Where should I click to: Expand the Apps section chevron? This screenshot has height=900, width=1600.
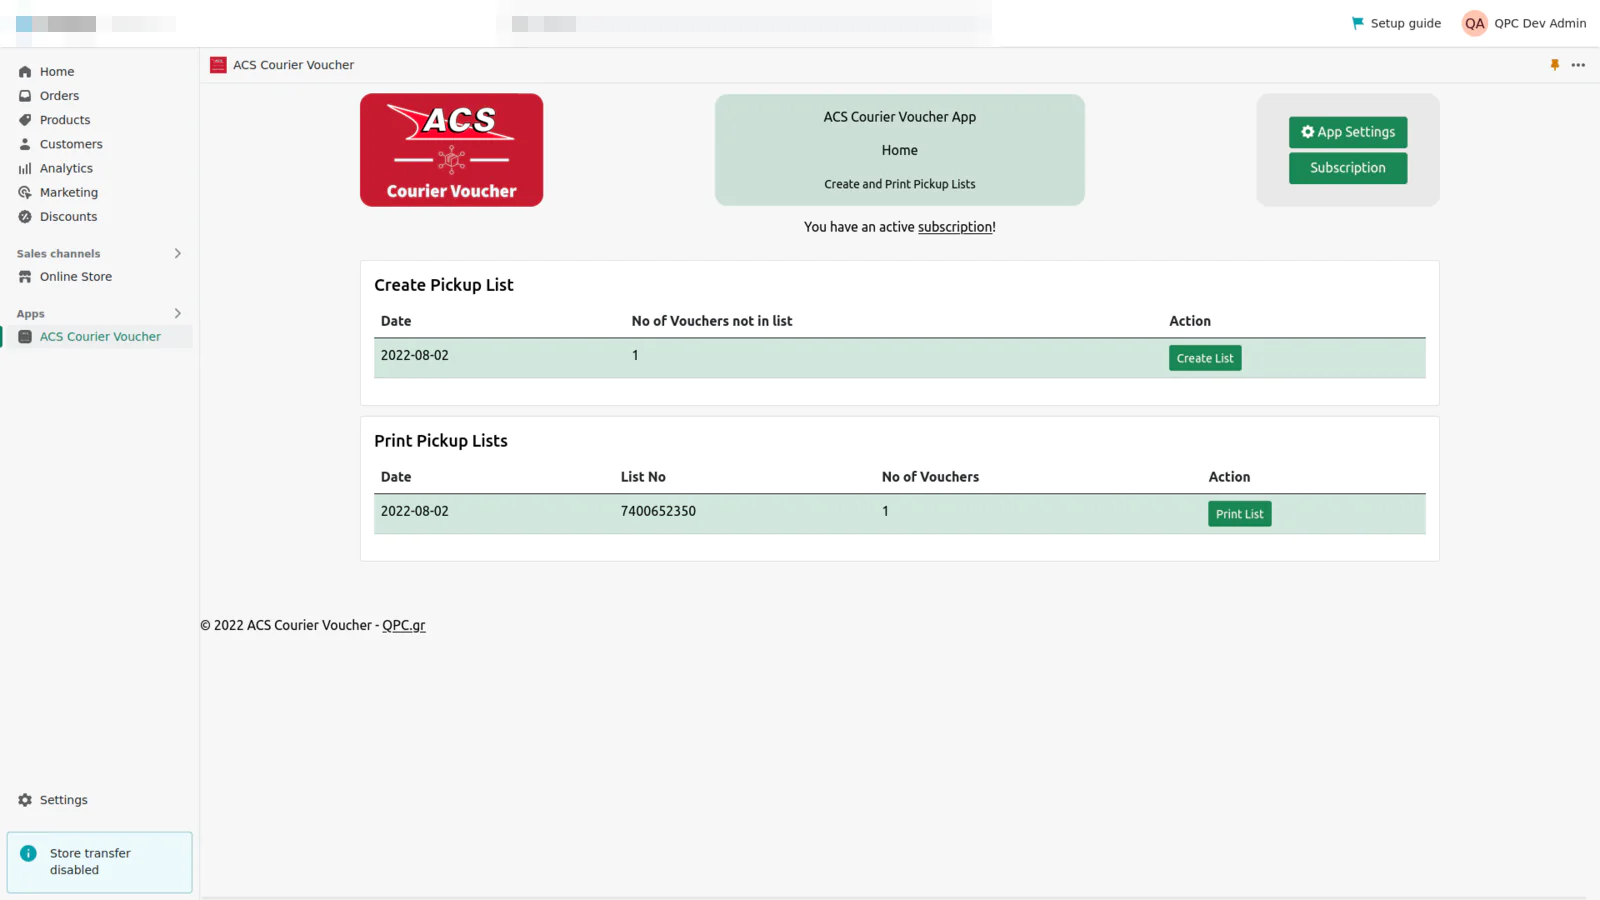click(x=178, y=313)
